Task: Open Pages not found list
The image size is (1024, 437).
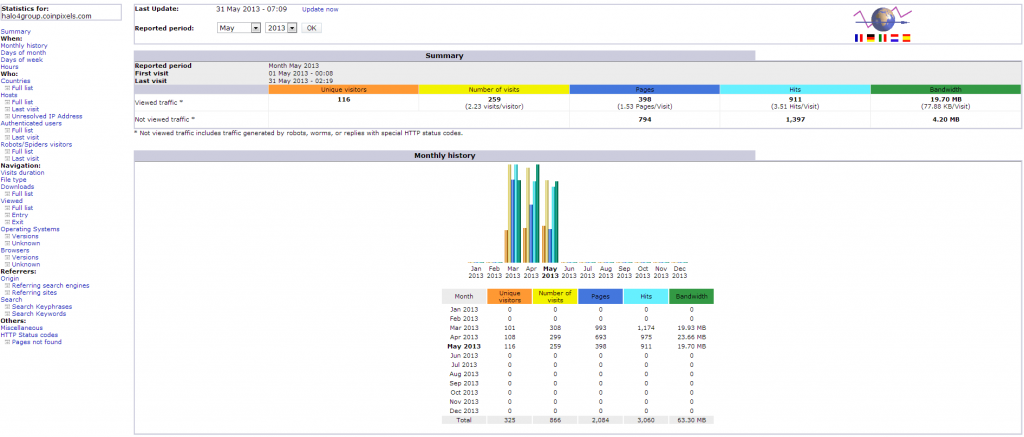Action: click(x=37, y=342)
